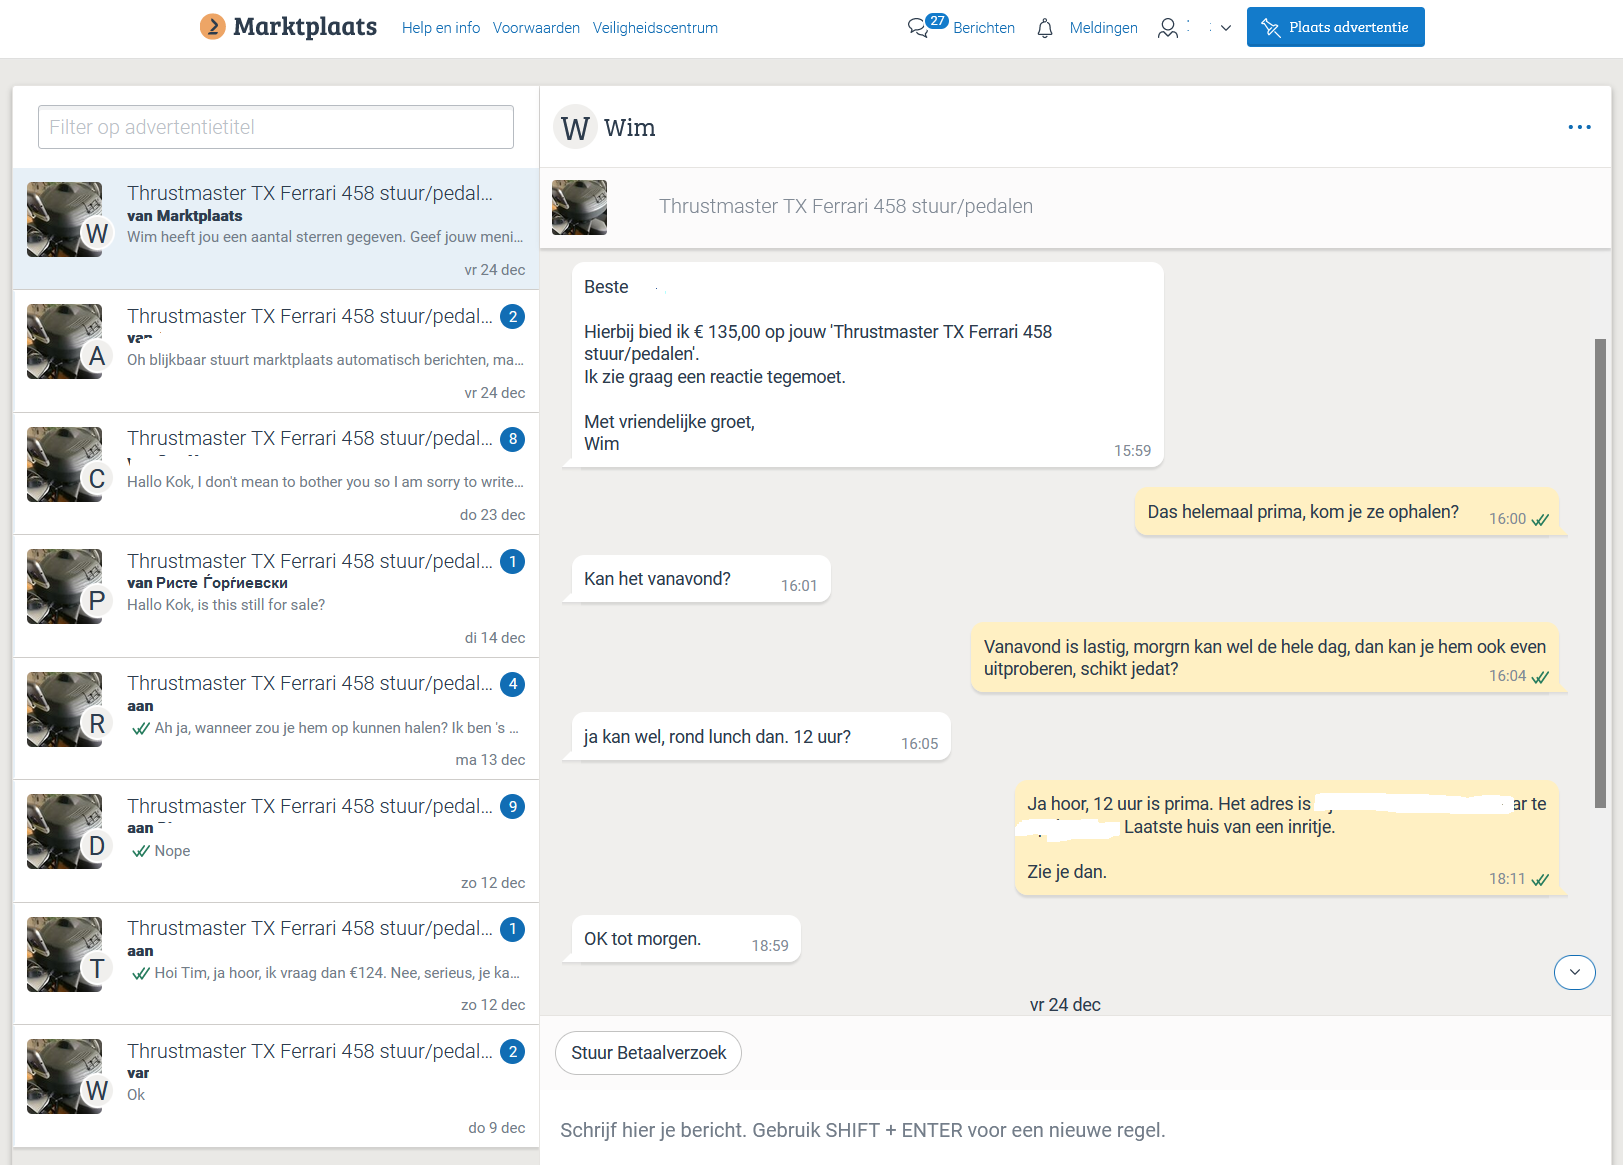
Task: Open Berichten speech bubble icon
Action: point(917,28)
